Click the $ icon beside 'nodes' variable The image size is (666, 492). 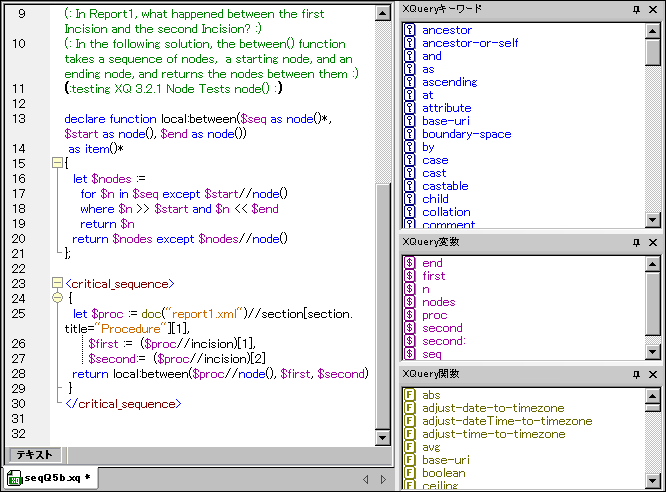[x=409, y=302]
